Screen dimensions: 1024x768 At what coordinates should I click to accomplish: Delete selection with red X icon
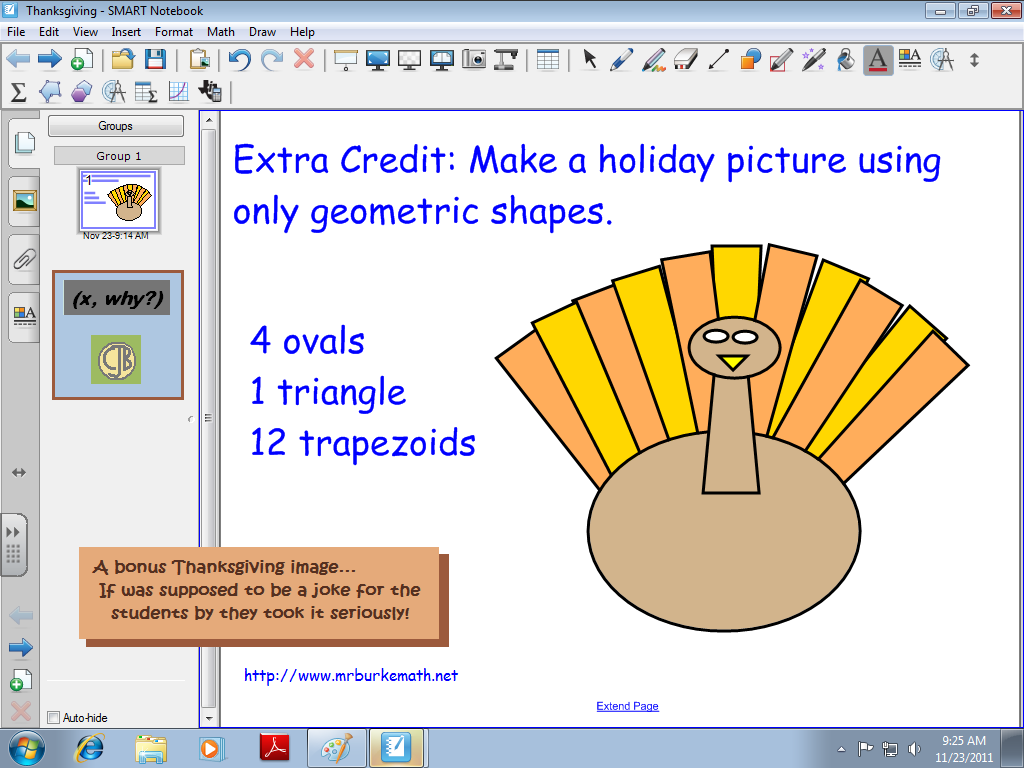pyautogui.click(x=304, y=59)
